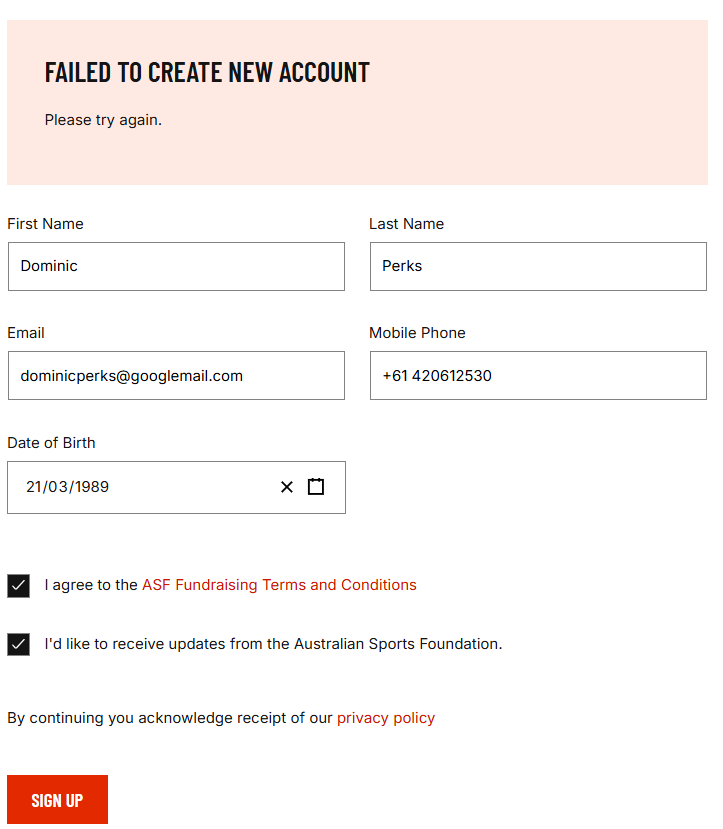Click the Mobile Phone label text
Screen dimensions: 723x829
tap(417, 333)
